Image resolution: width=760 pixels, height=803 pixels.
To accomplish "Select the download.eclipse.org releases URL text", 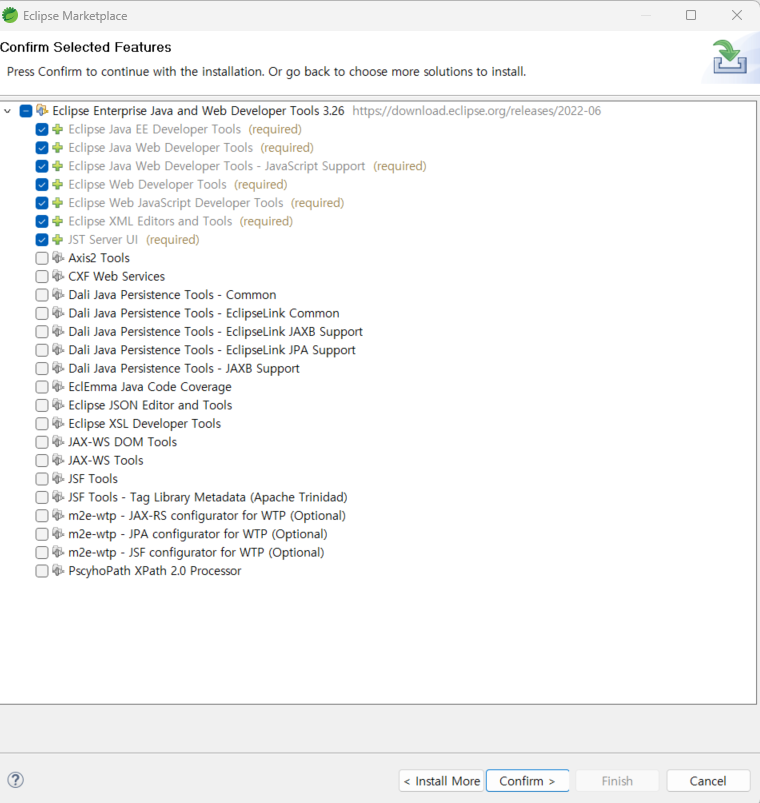I will pyautogui.click(x=476, y=111).
